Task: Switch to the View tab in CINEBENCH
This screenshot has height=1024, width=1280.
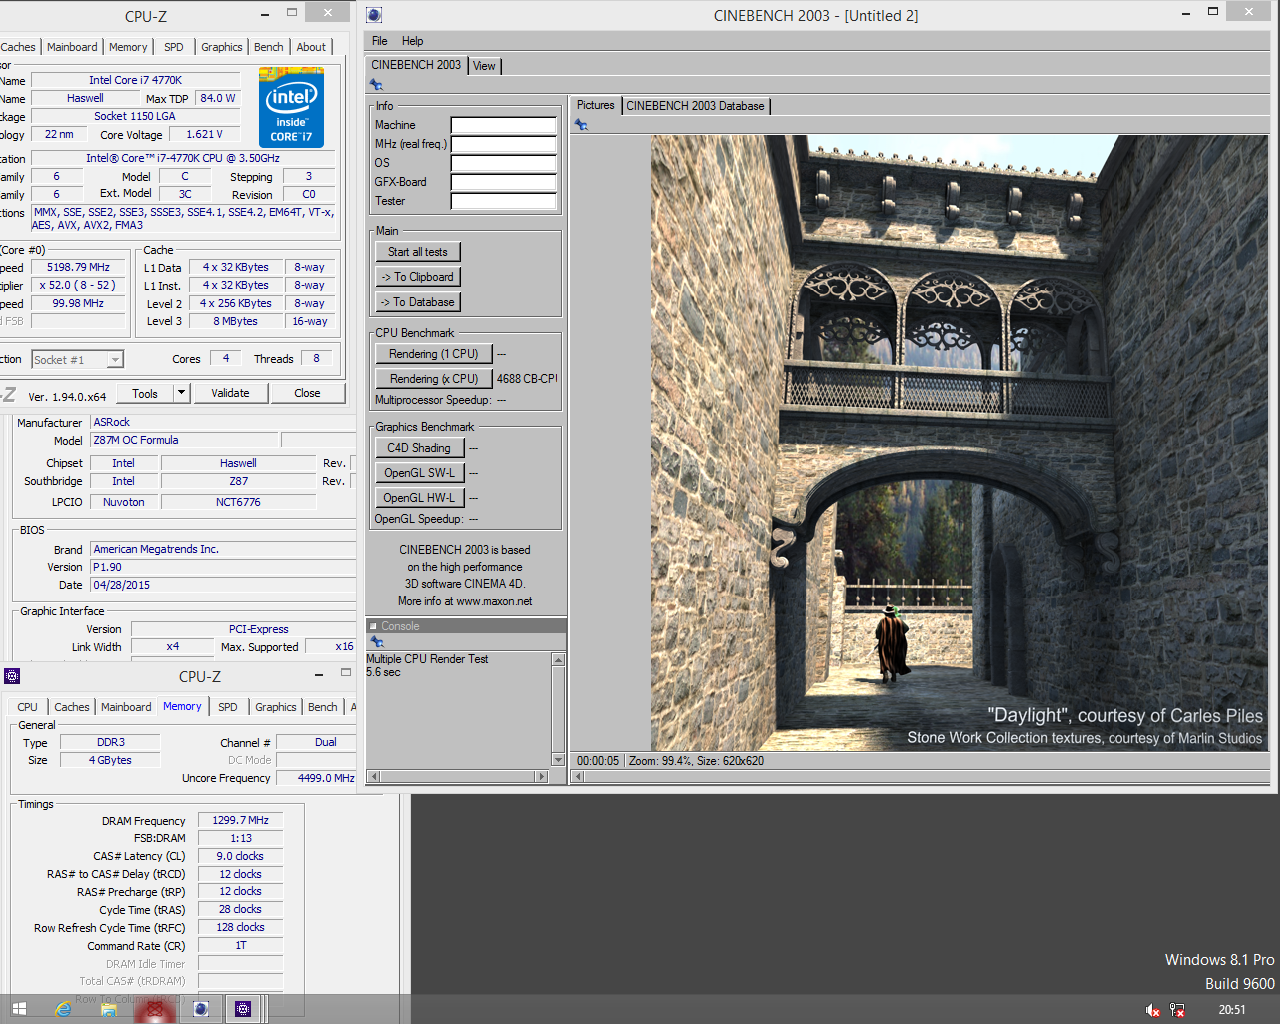Action: (x=484, y=66)
